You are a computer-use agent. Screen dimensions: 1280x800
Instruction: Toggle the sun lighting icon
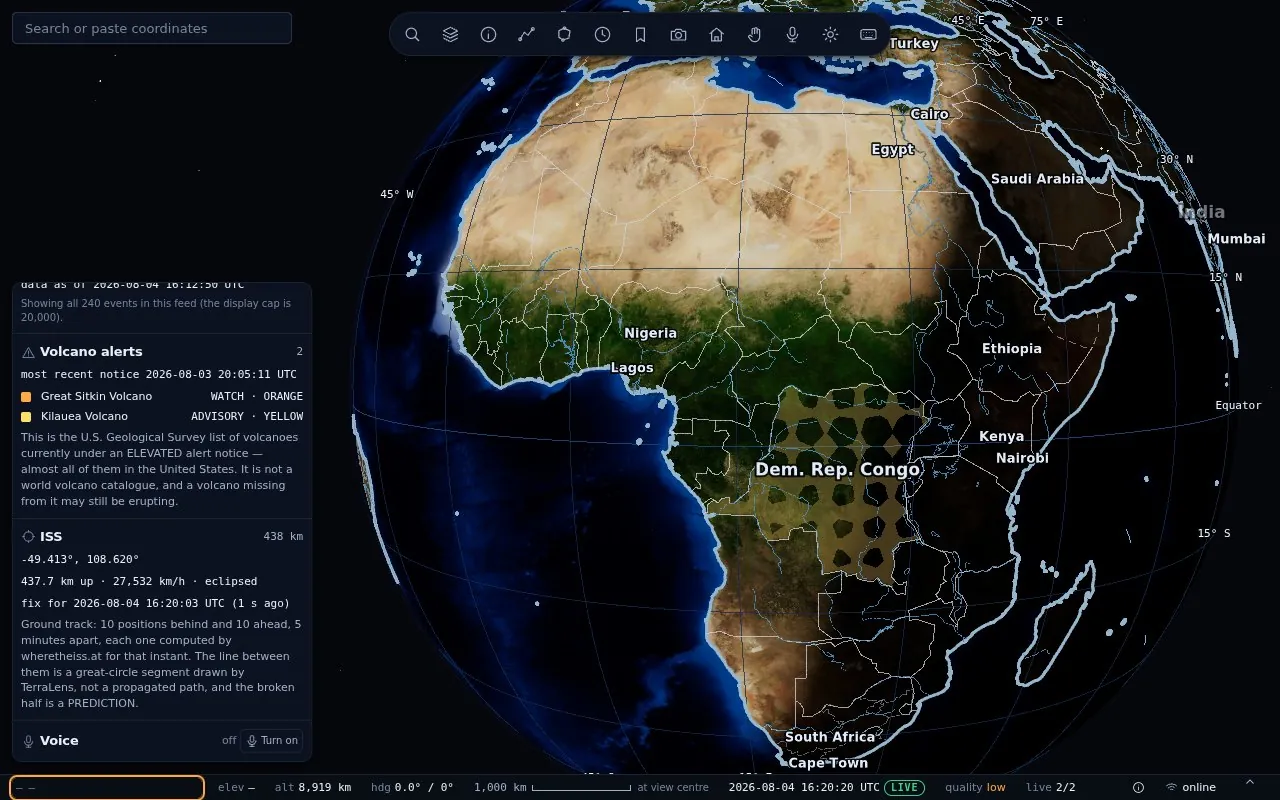[x=830, y=34]
